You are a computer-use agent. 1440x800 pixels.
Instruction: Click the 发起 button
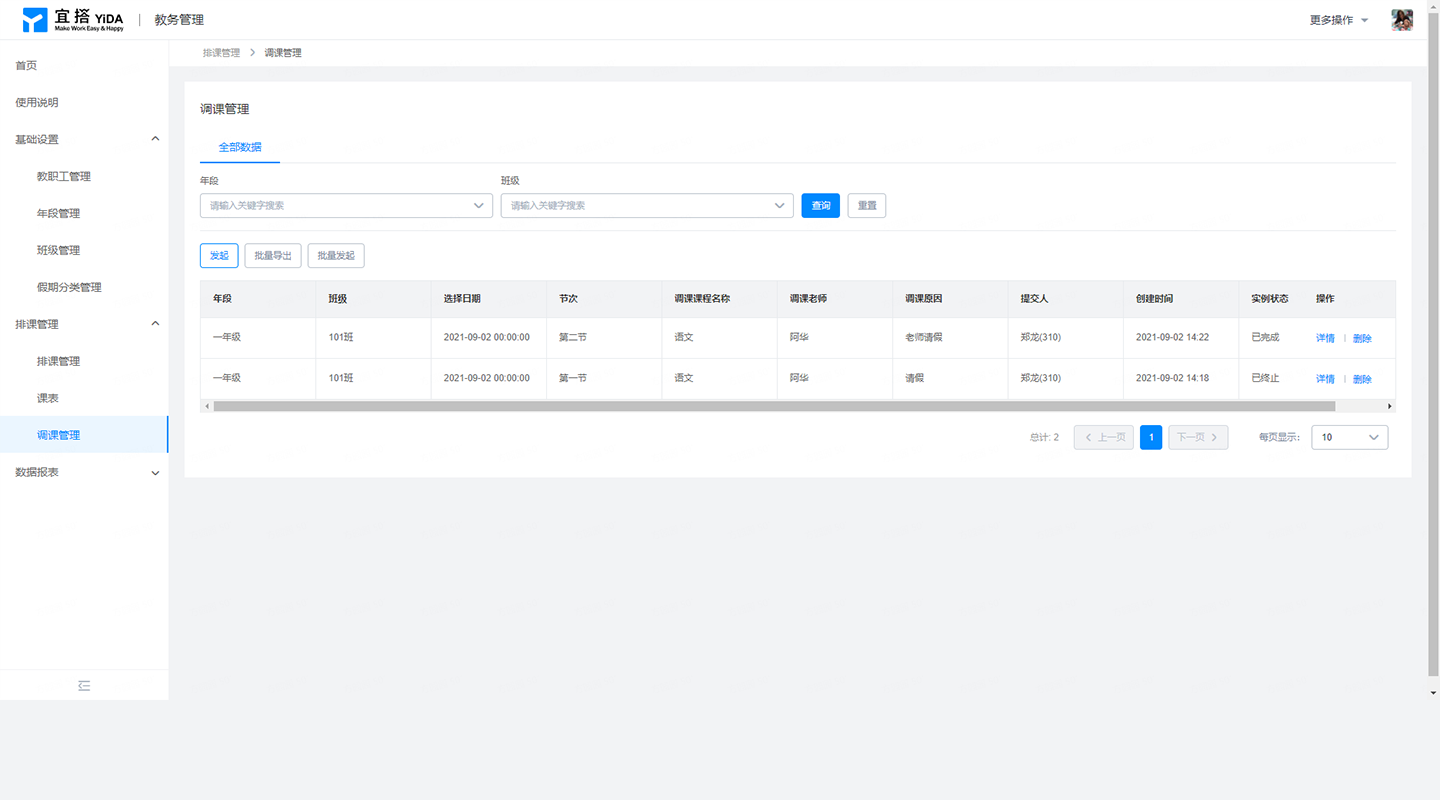point(219,255)
